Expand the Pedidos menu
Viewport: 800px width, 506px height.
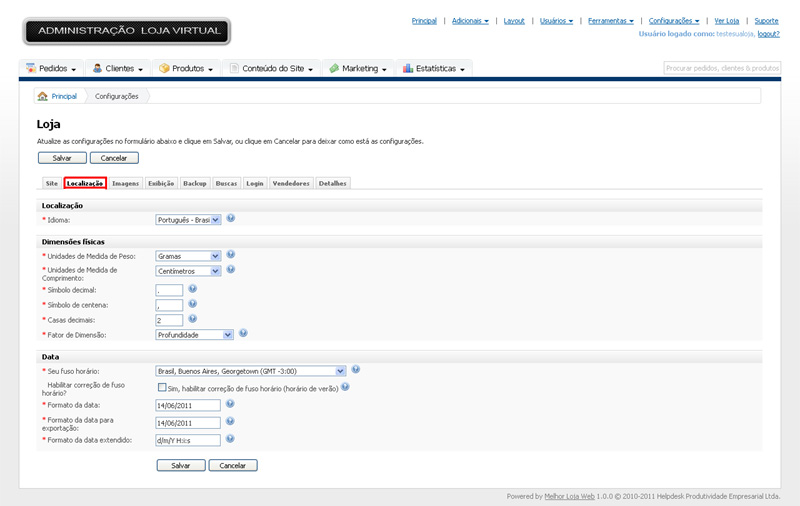coord(51,68)
